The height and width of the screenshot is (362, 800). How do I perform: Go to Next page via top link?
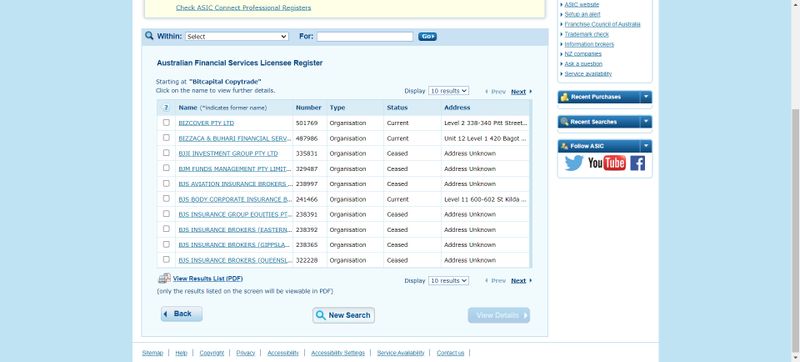click(518, 92)
